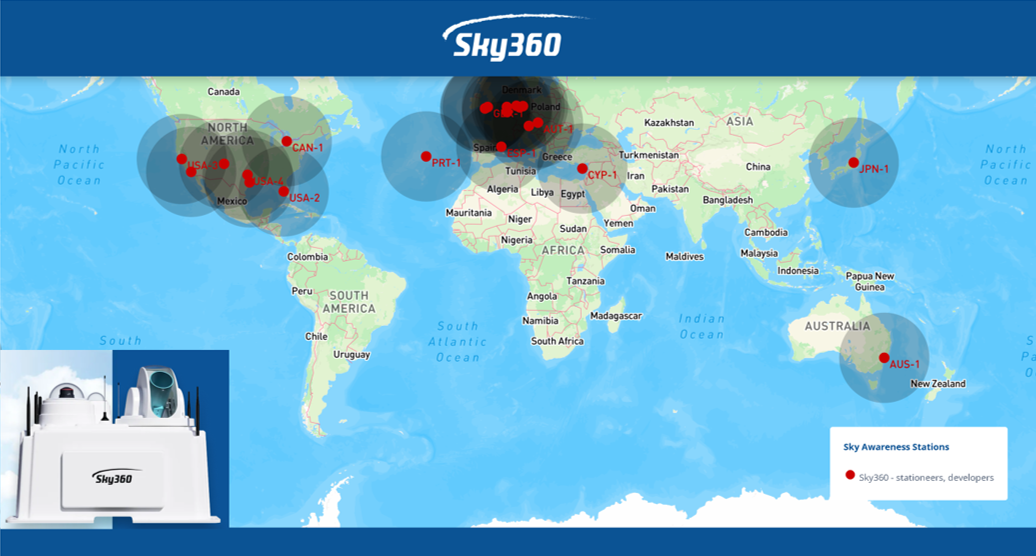Click the Kazakhstan map label
1036x556 pixels.
coord(669,123)
